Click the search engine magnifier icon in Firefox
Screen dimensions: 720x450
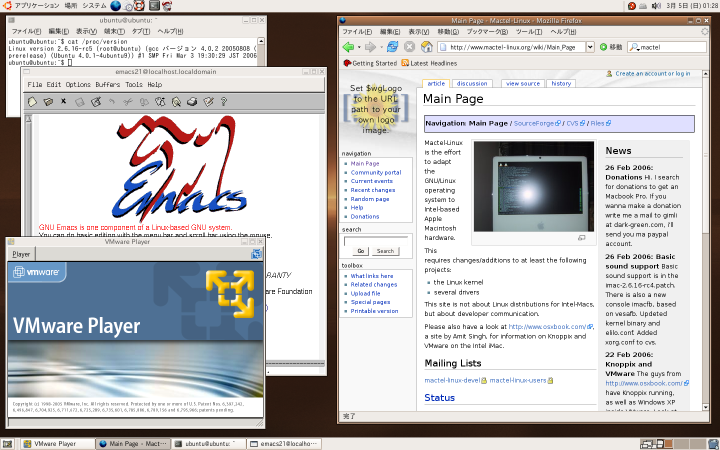pyautogui.click(x=634, y=47)
